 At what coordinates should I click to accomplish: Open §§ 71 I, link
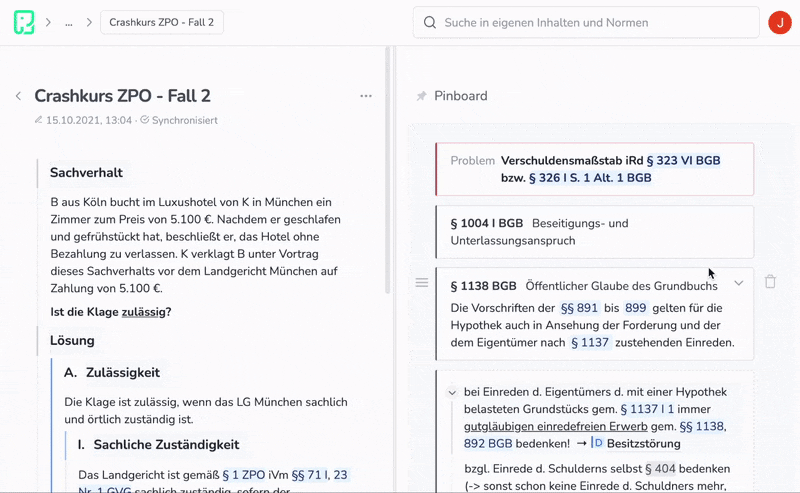[310, 475]
